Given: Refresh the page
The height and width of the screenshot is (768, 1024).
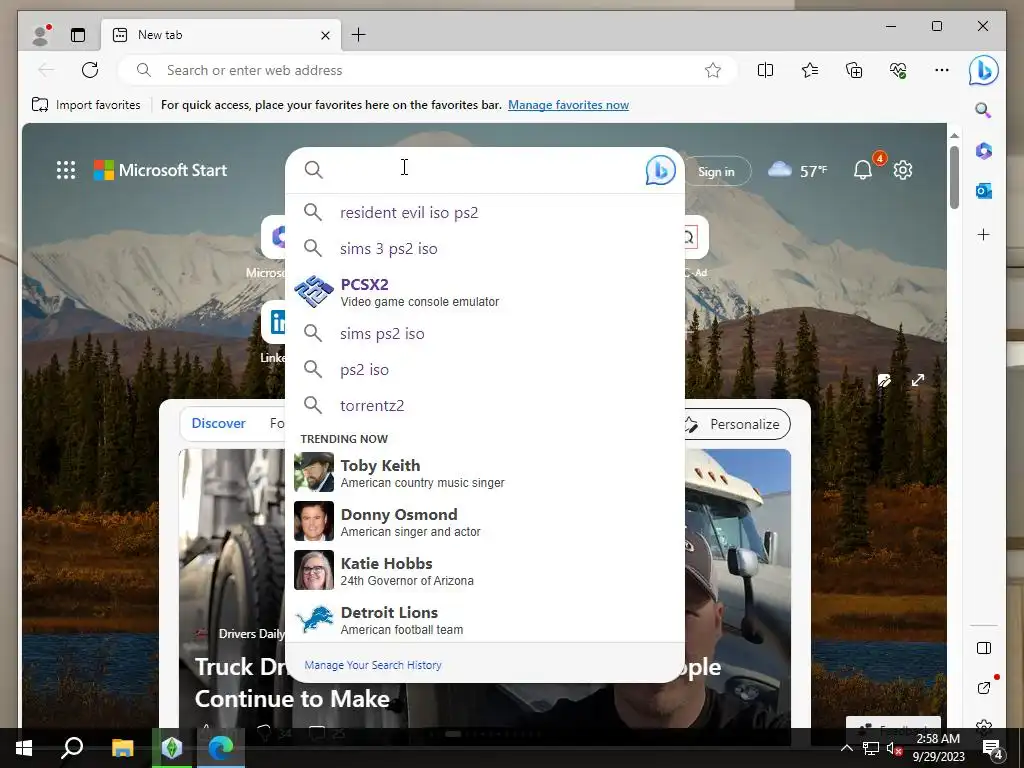Looking at the screenshot, I should click(90, 70).
